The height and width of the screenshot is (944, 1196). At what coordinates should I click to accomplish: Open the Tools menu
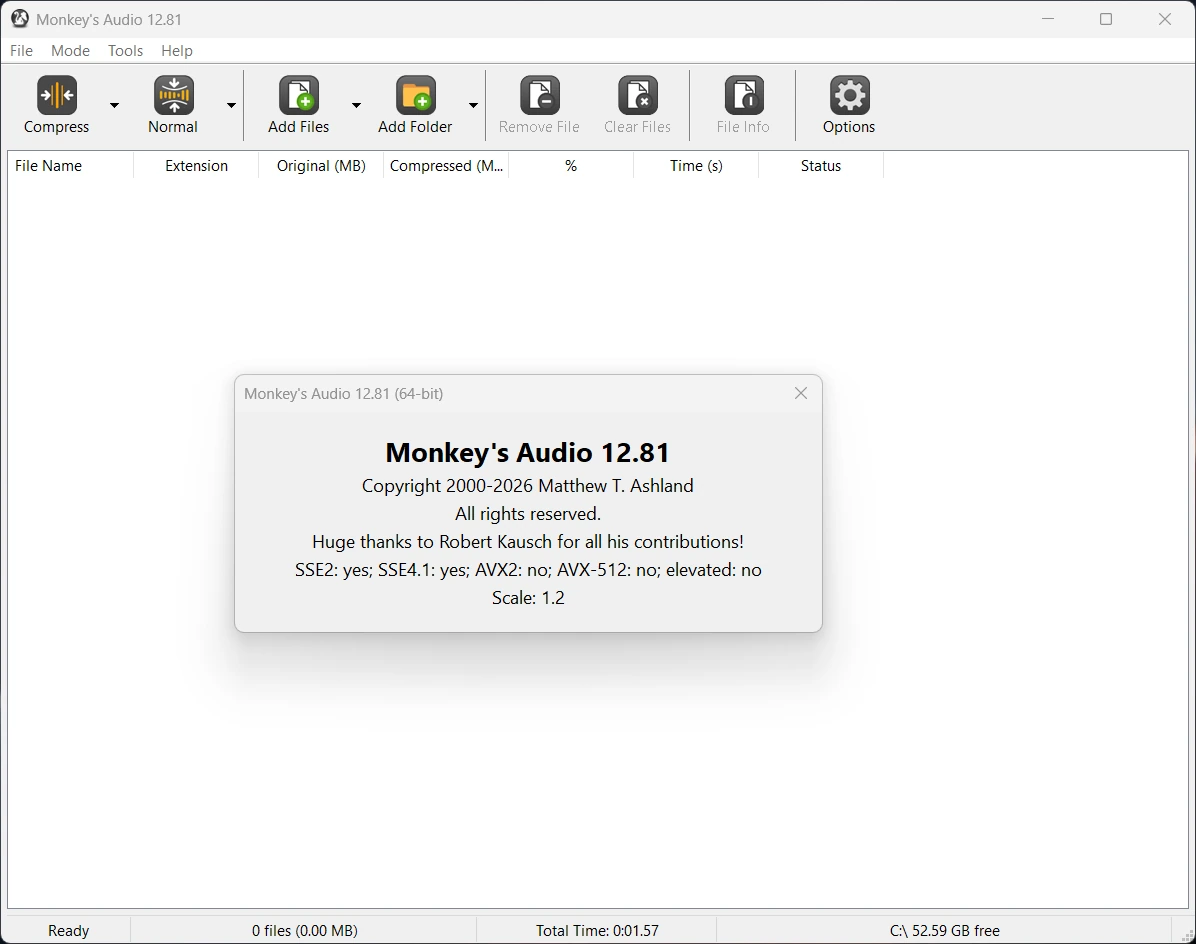pyautogui.click(x=125, y=50)
